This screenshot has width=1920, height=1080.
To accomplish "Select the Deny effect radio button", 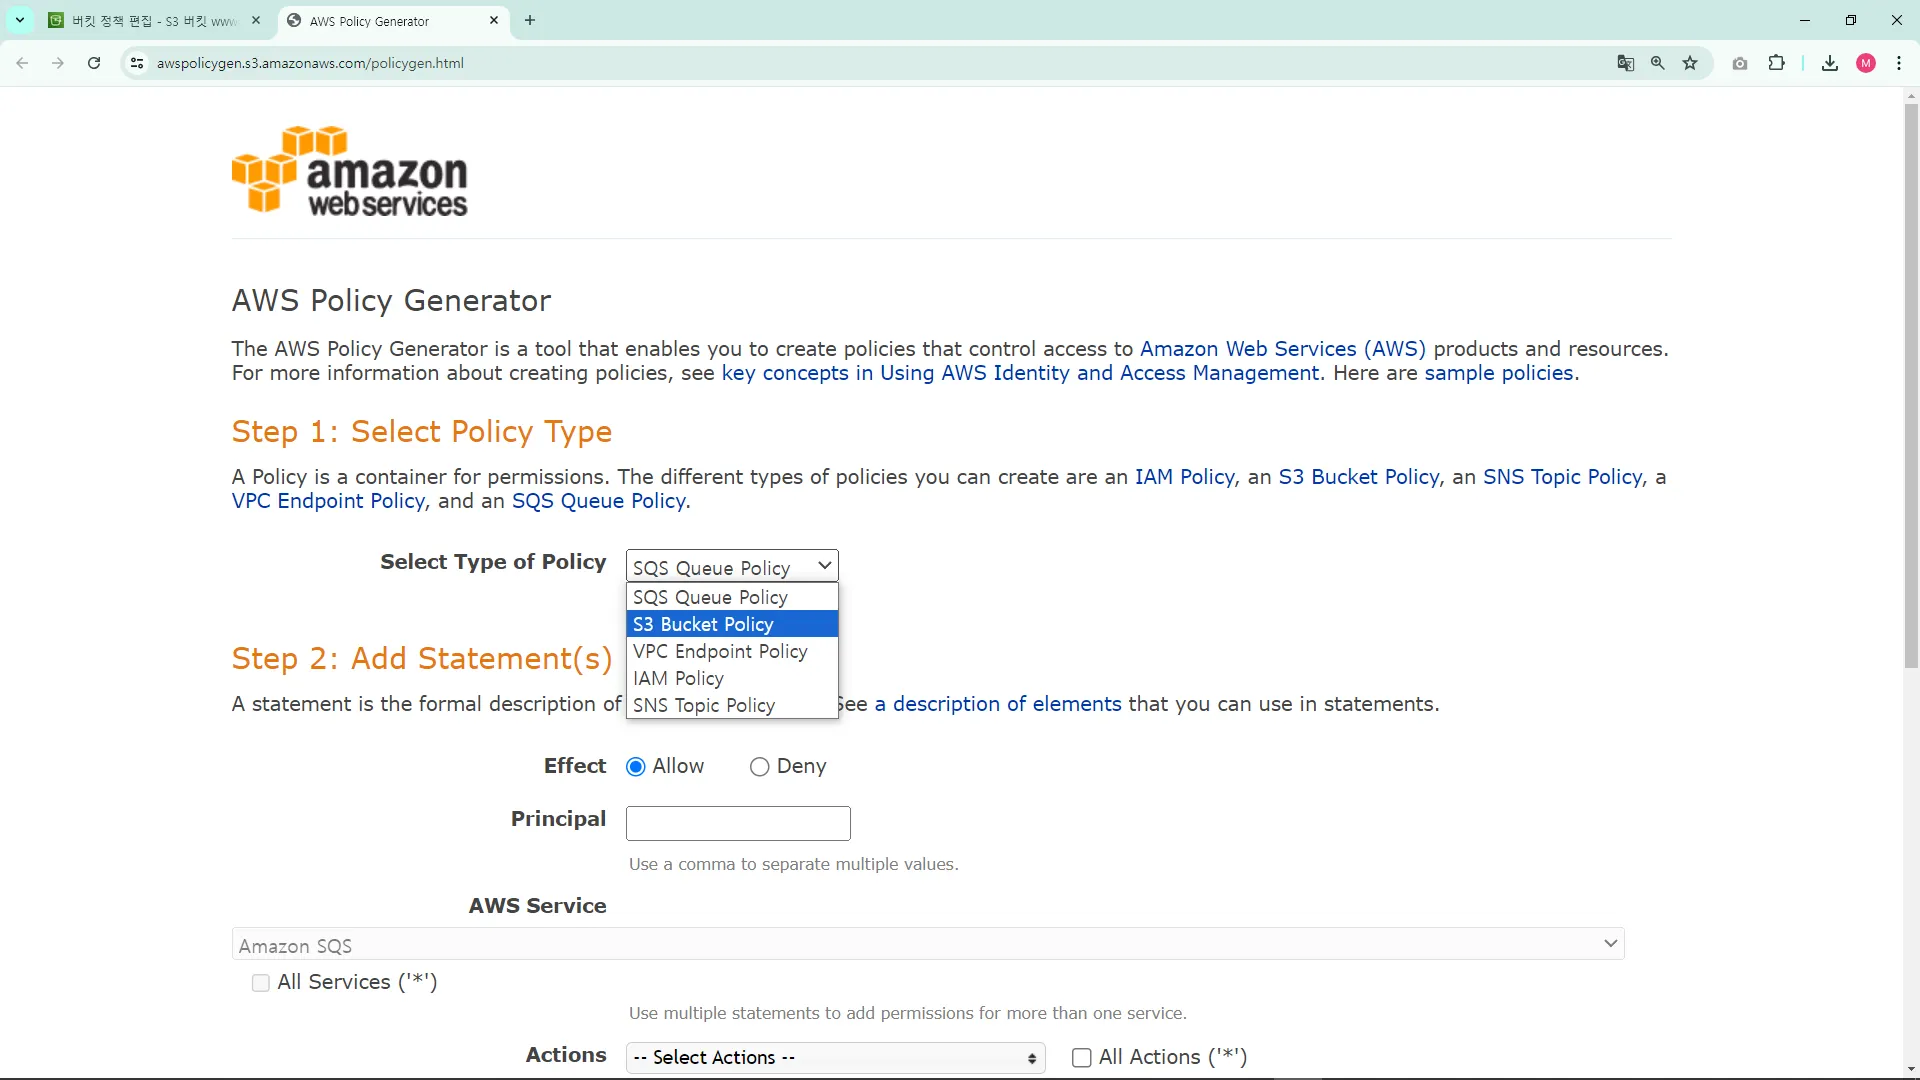I will [760, 767].
